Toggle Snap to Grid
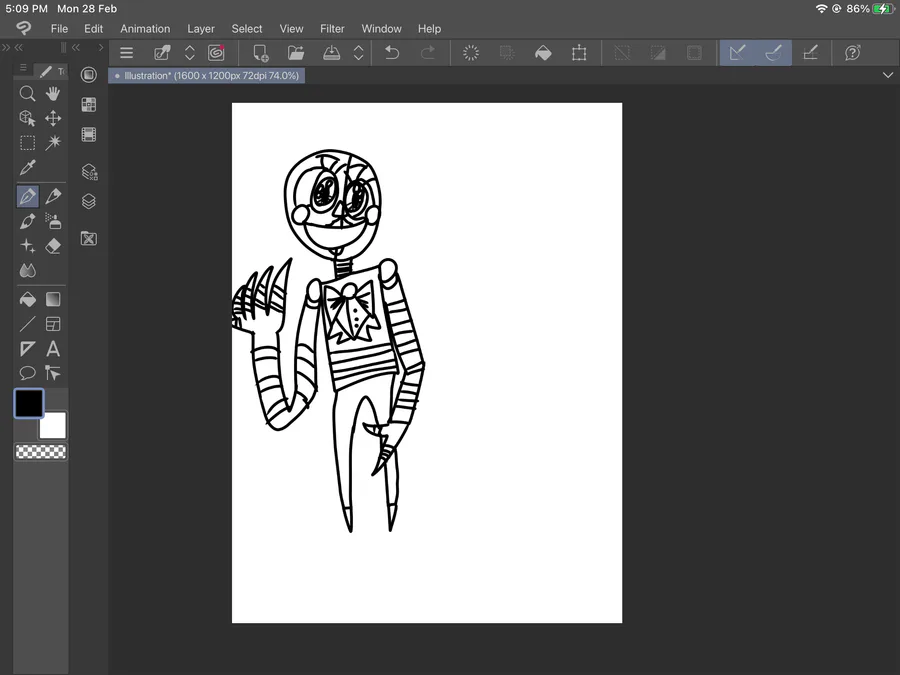The image size is (900, 675). click(810, 53)
